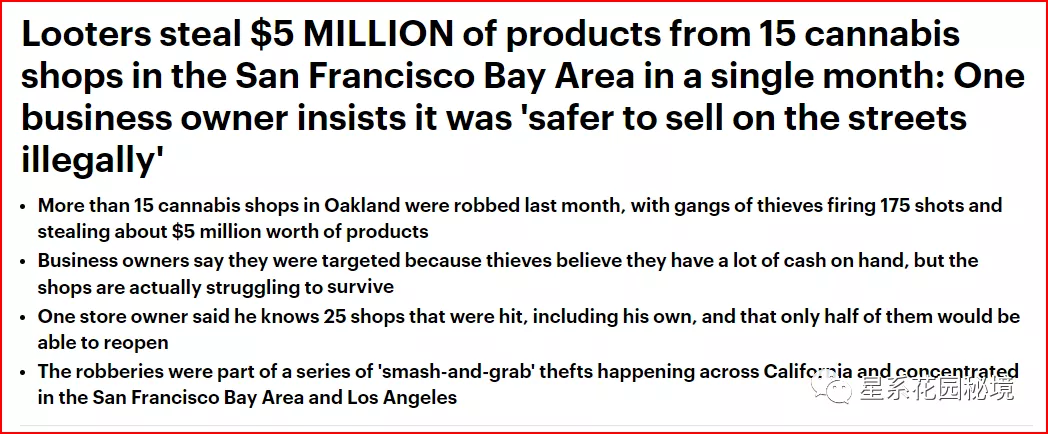1048x434 pixels.
Task: Select the bullet beginning "The robberies were part"
Action: (528, 385)
